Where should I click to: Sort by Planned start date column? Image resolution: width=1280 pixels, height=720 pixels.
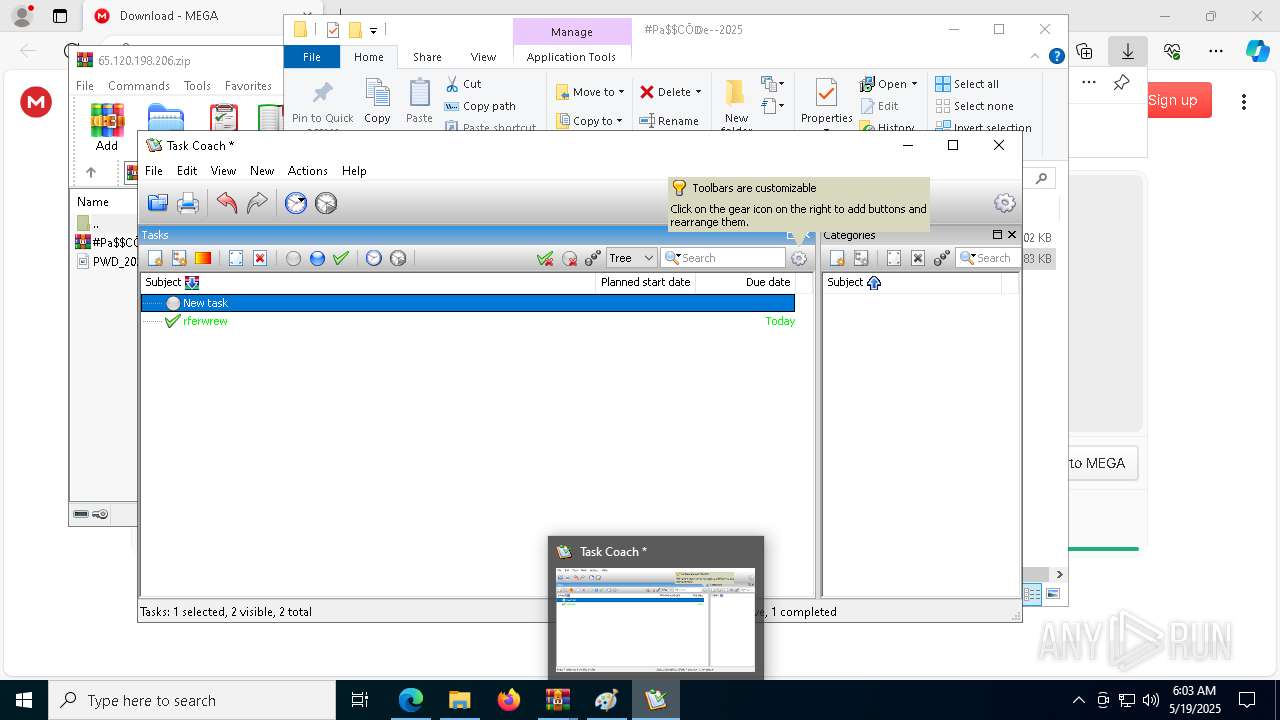pyautogui.click(x=645, y=282)
